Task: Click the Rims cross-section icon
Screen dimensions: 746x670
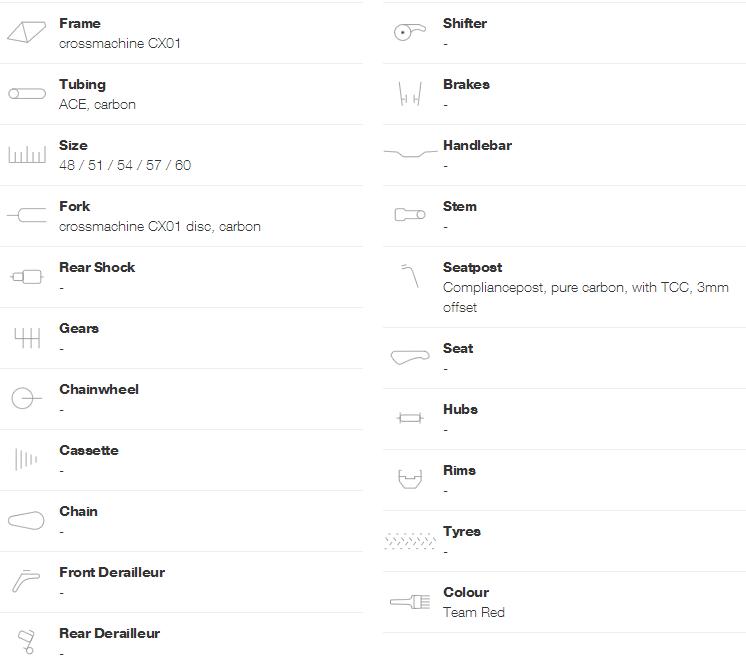Action: pyautogui.click(x=410, y=479)
